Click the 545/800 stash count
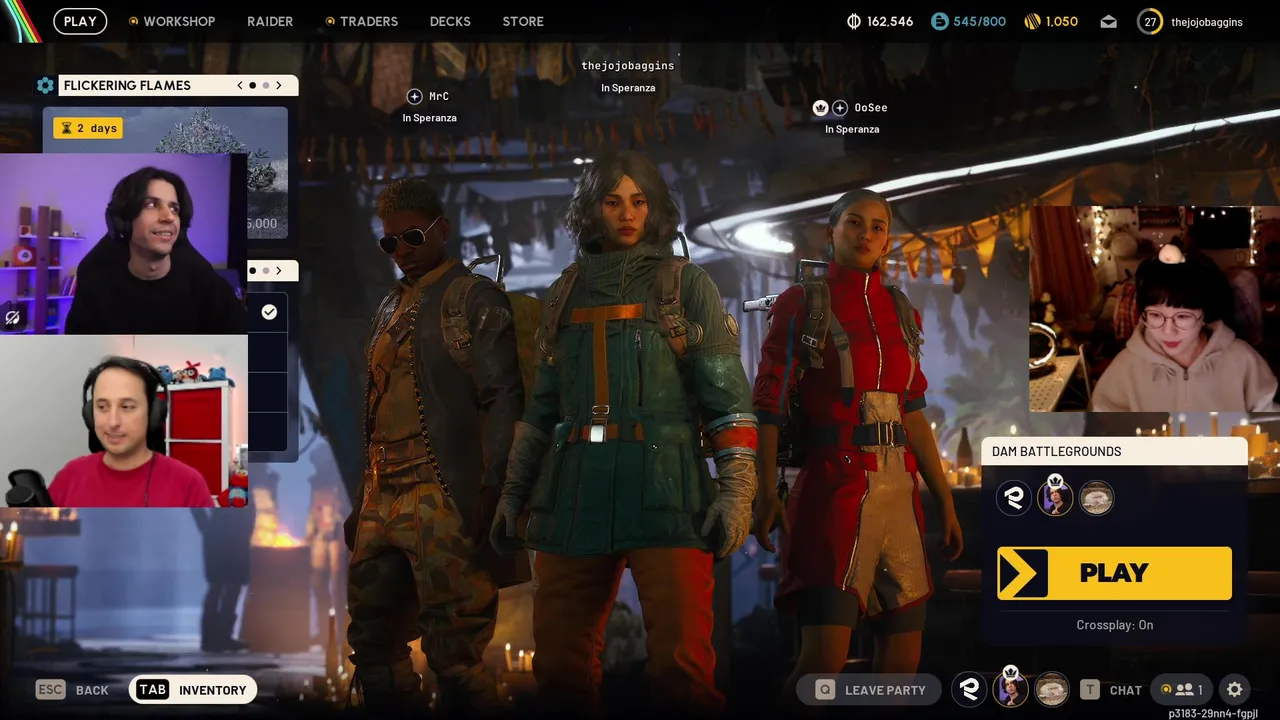Screen dimensions: 1280x720 pos(979,21)
